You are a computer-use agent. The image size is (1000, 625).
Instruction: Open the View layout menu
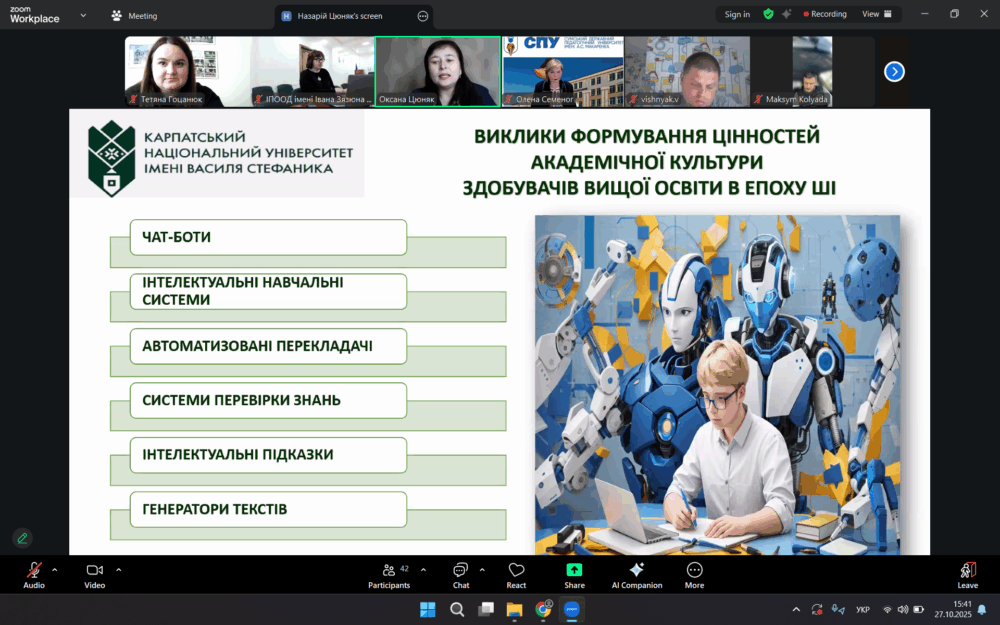[876, 14]
